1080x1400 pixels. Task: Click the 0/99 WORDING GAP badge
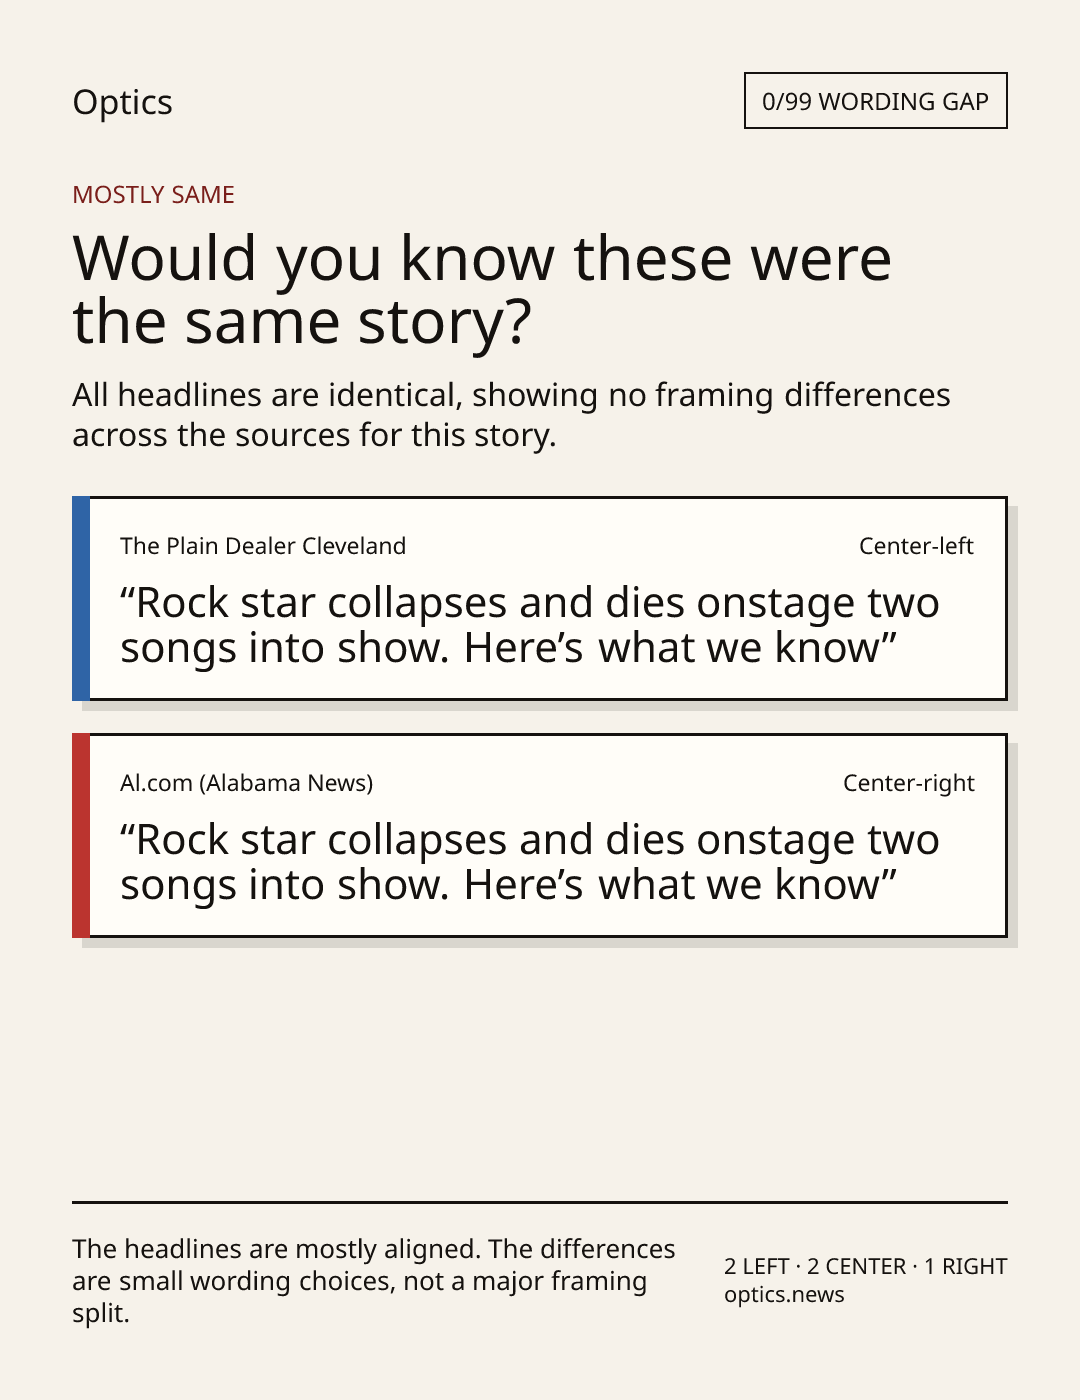coord(875,101)
